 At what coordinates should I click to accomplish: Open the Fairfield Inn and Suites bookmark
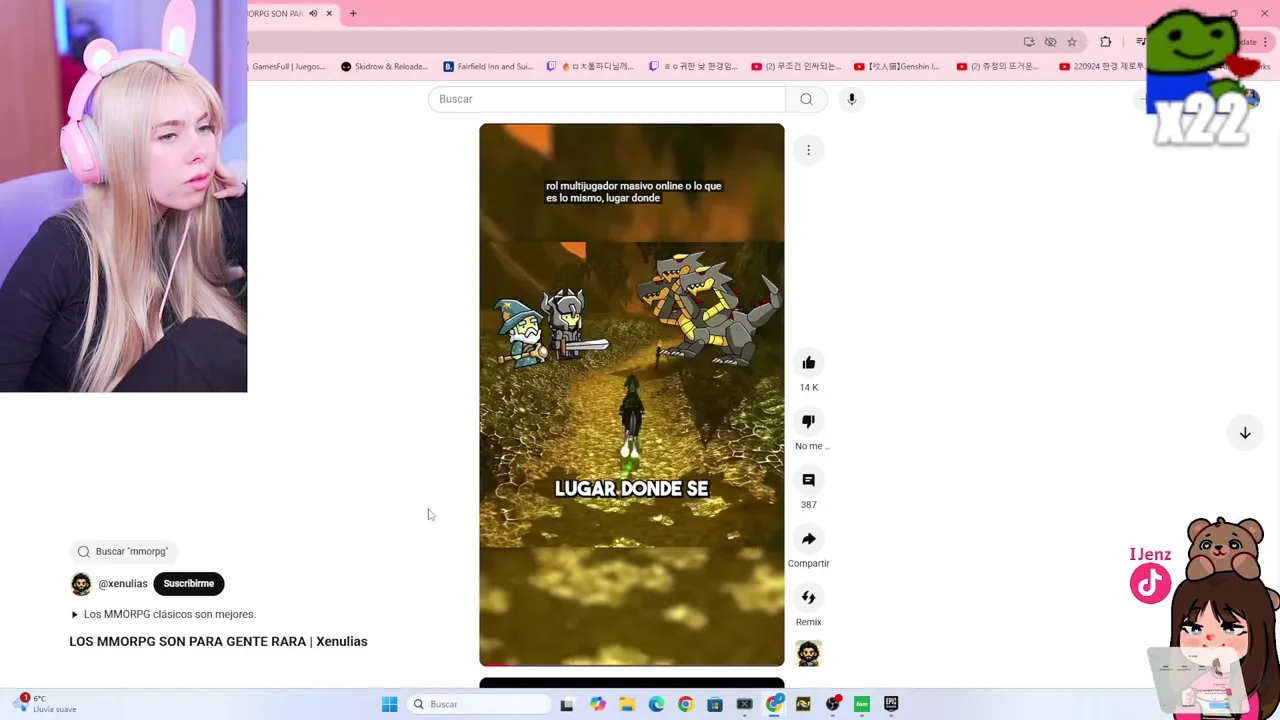pos(488,67)
